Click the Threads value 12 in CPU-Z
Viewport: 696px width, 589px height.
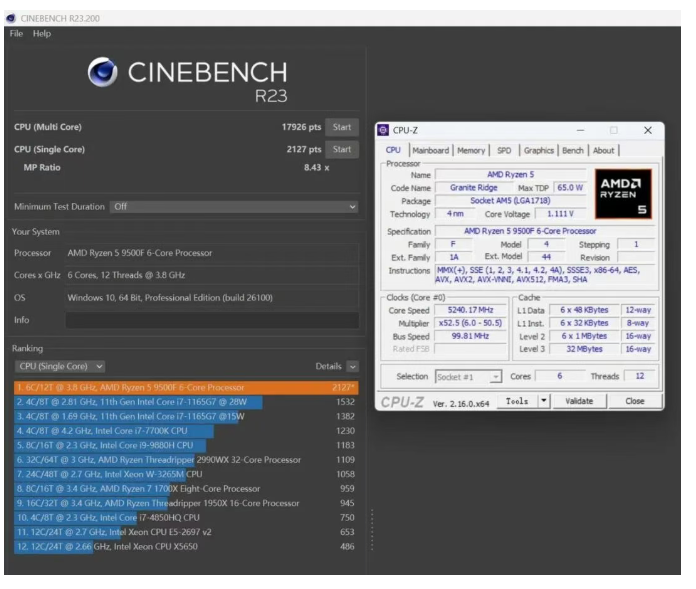[640, 376]
